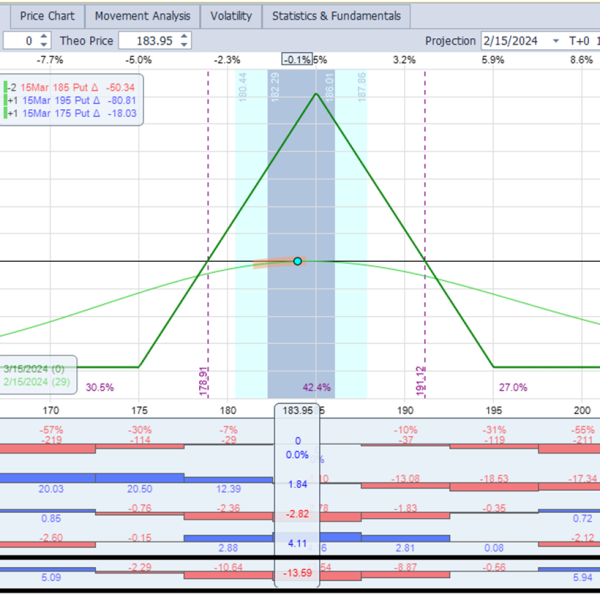
Task: Click the 42.4% probability label
Action: pos(317,387)
